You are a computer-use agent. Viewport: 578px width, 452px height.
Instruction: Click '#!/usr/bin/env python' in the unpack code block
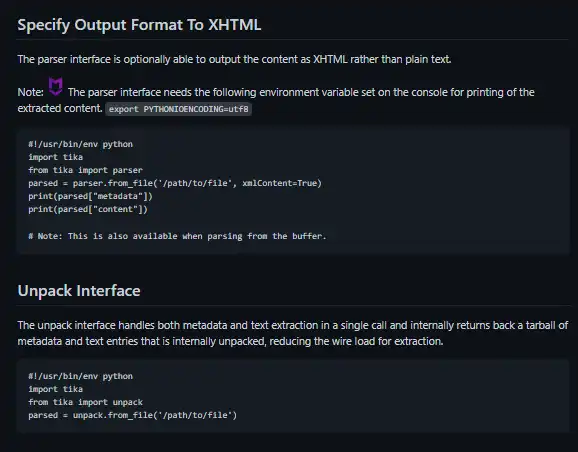[80, 376]
